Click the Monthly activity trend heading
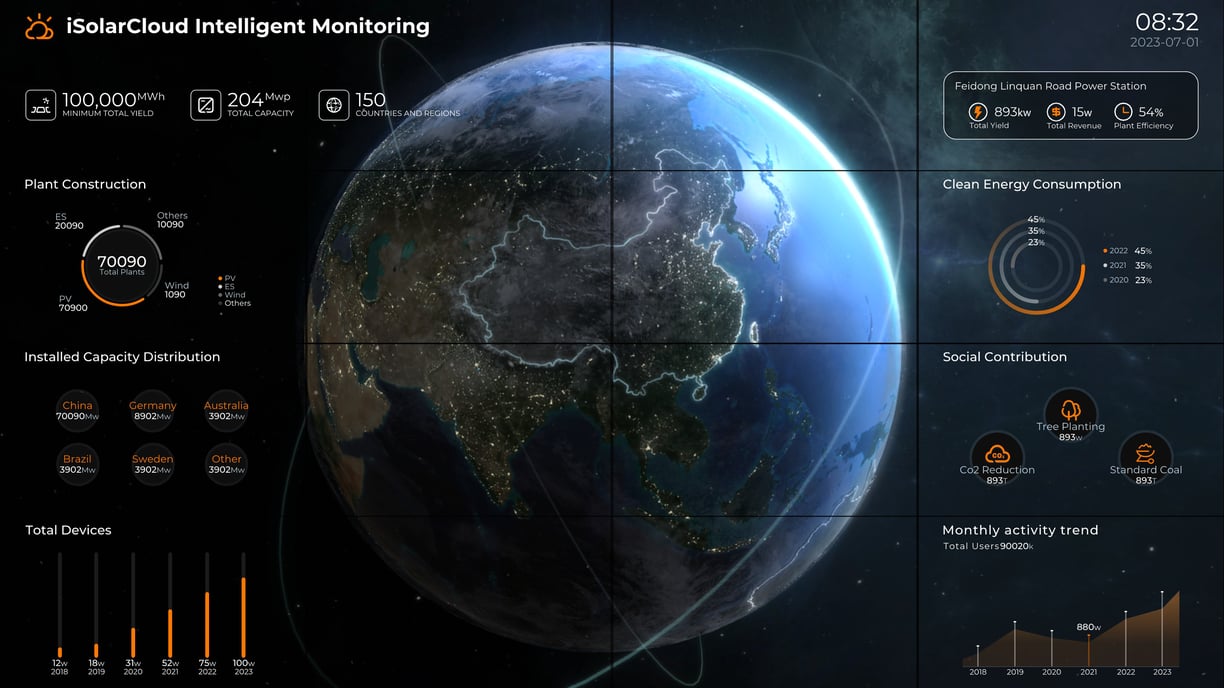1224x688 pixels. 1020,530
